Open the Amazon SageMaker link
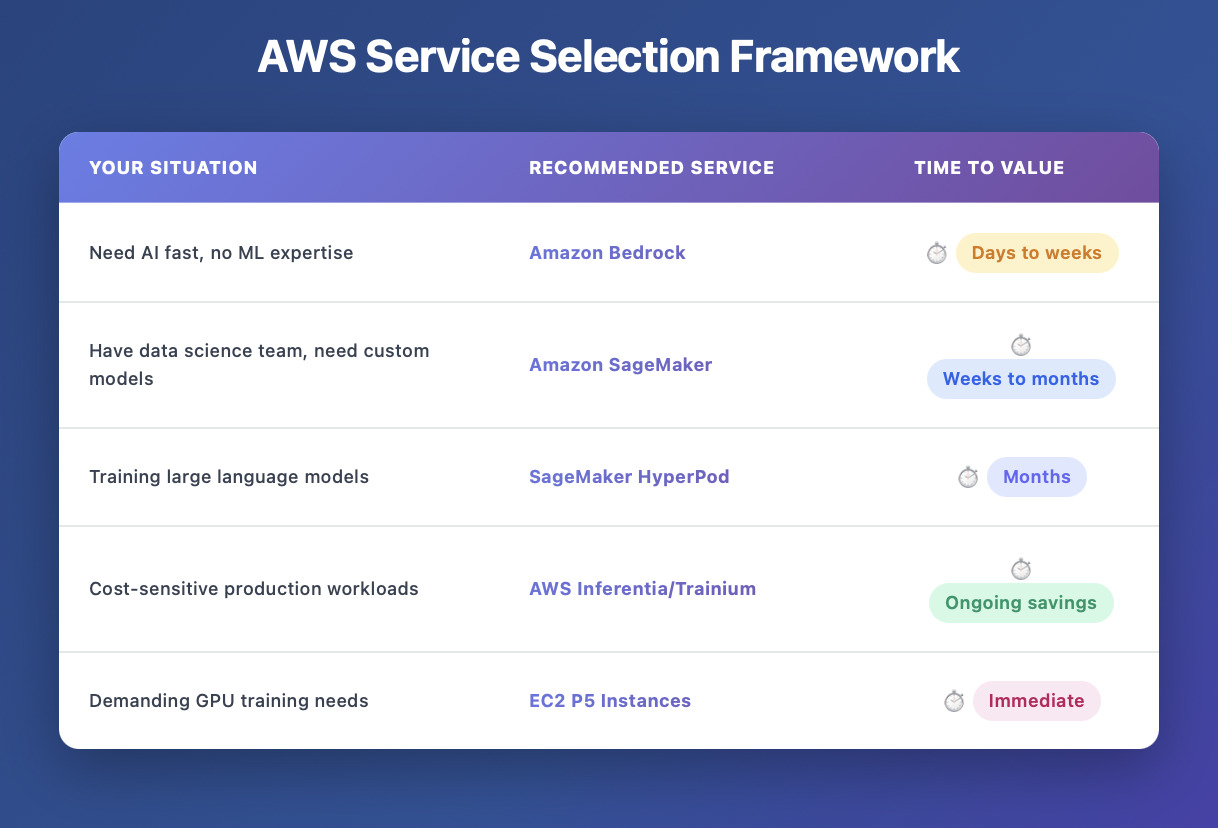 pos(620,365)
